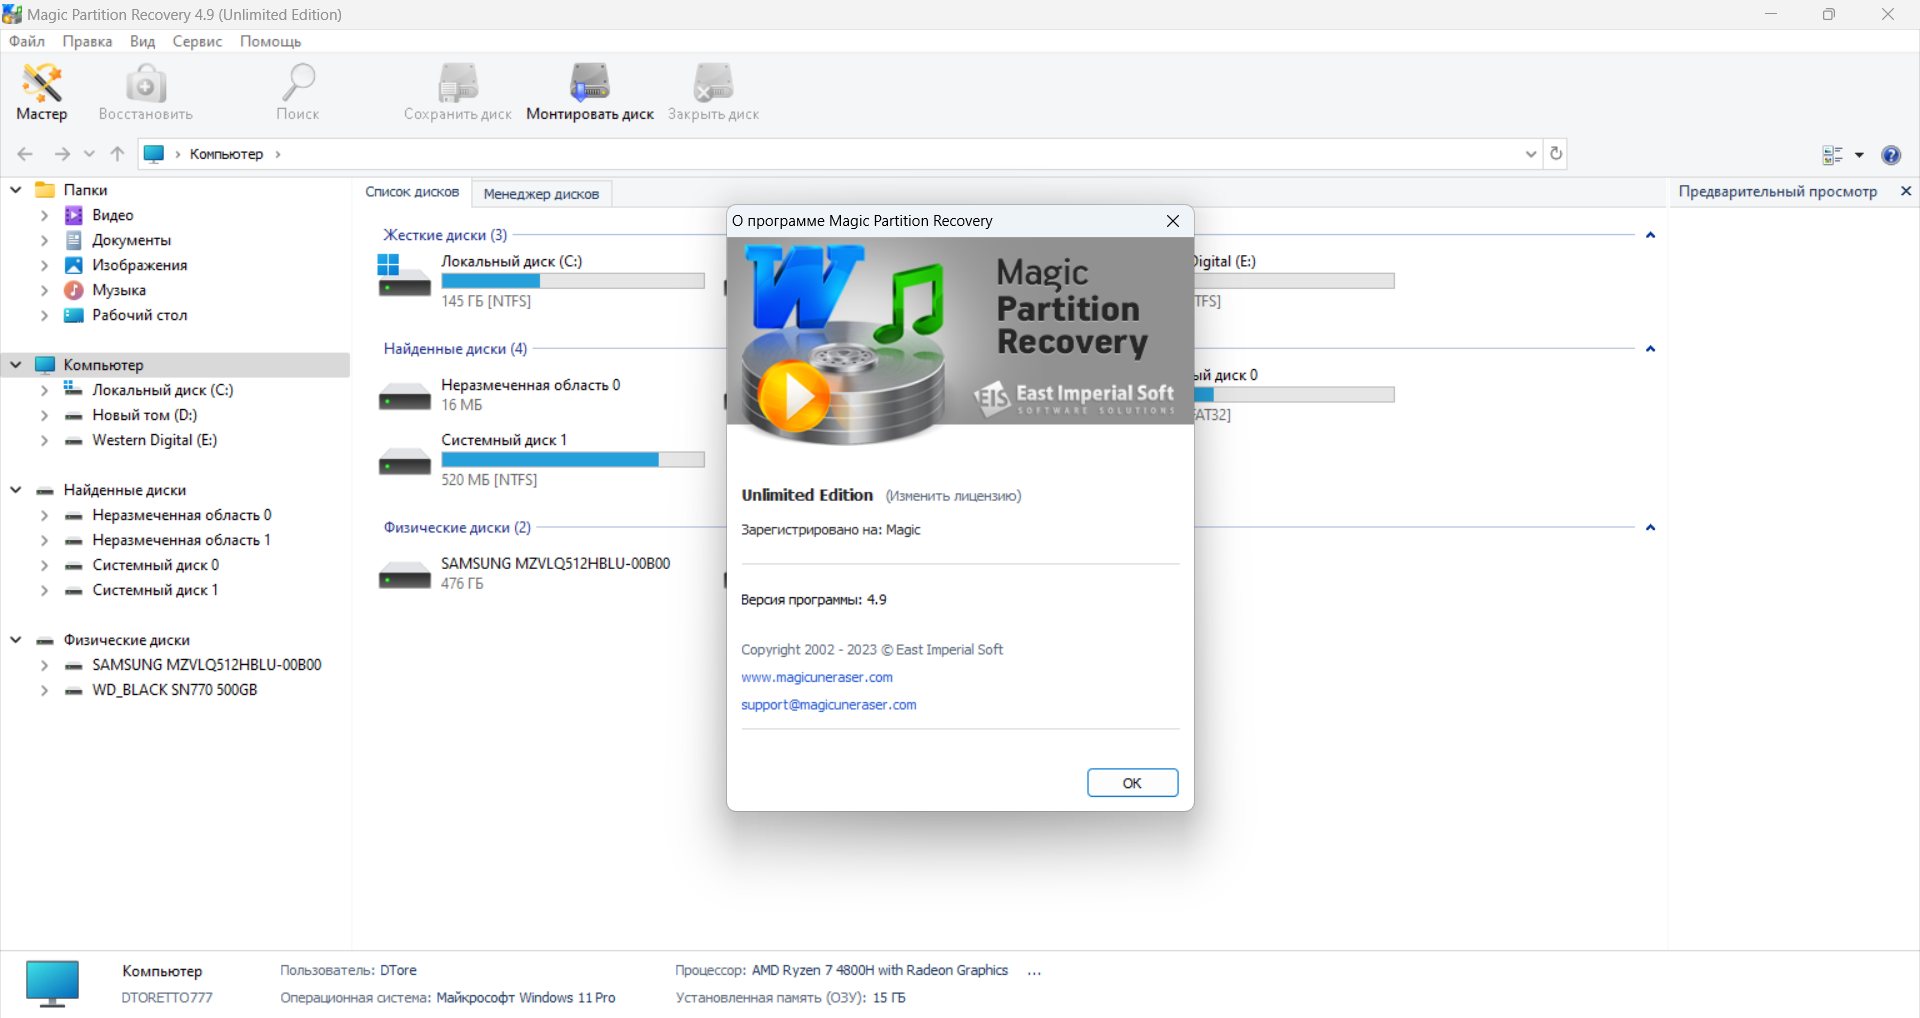The height and width of the screenshot is (1018, 1920).
Task: Collapse the Найденные диски list group arrow
Action: 1650,349
